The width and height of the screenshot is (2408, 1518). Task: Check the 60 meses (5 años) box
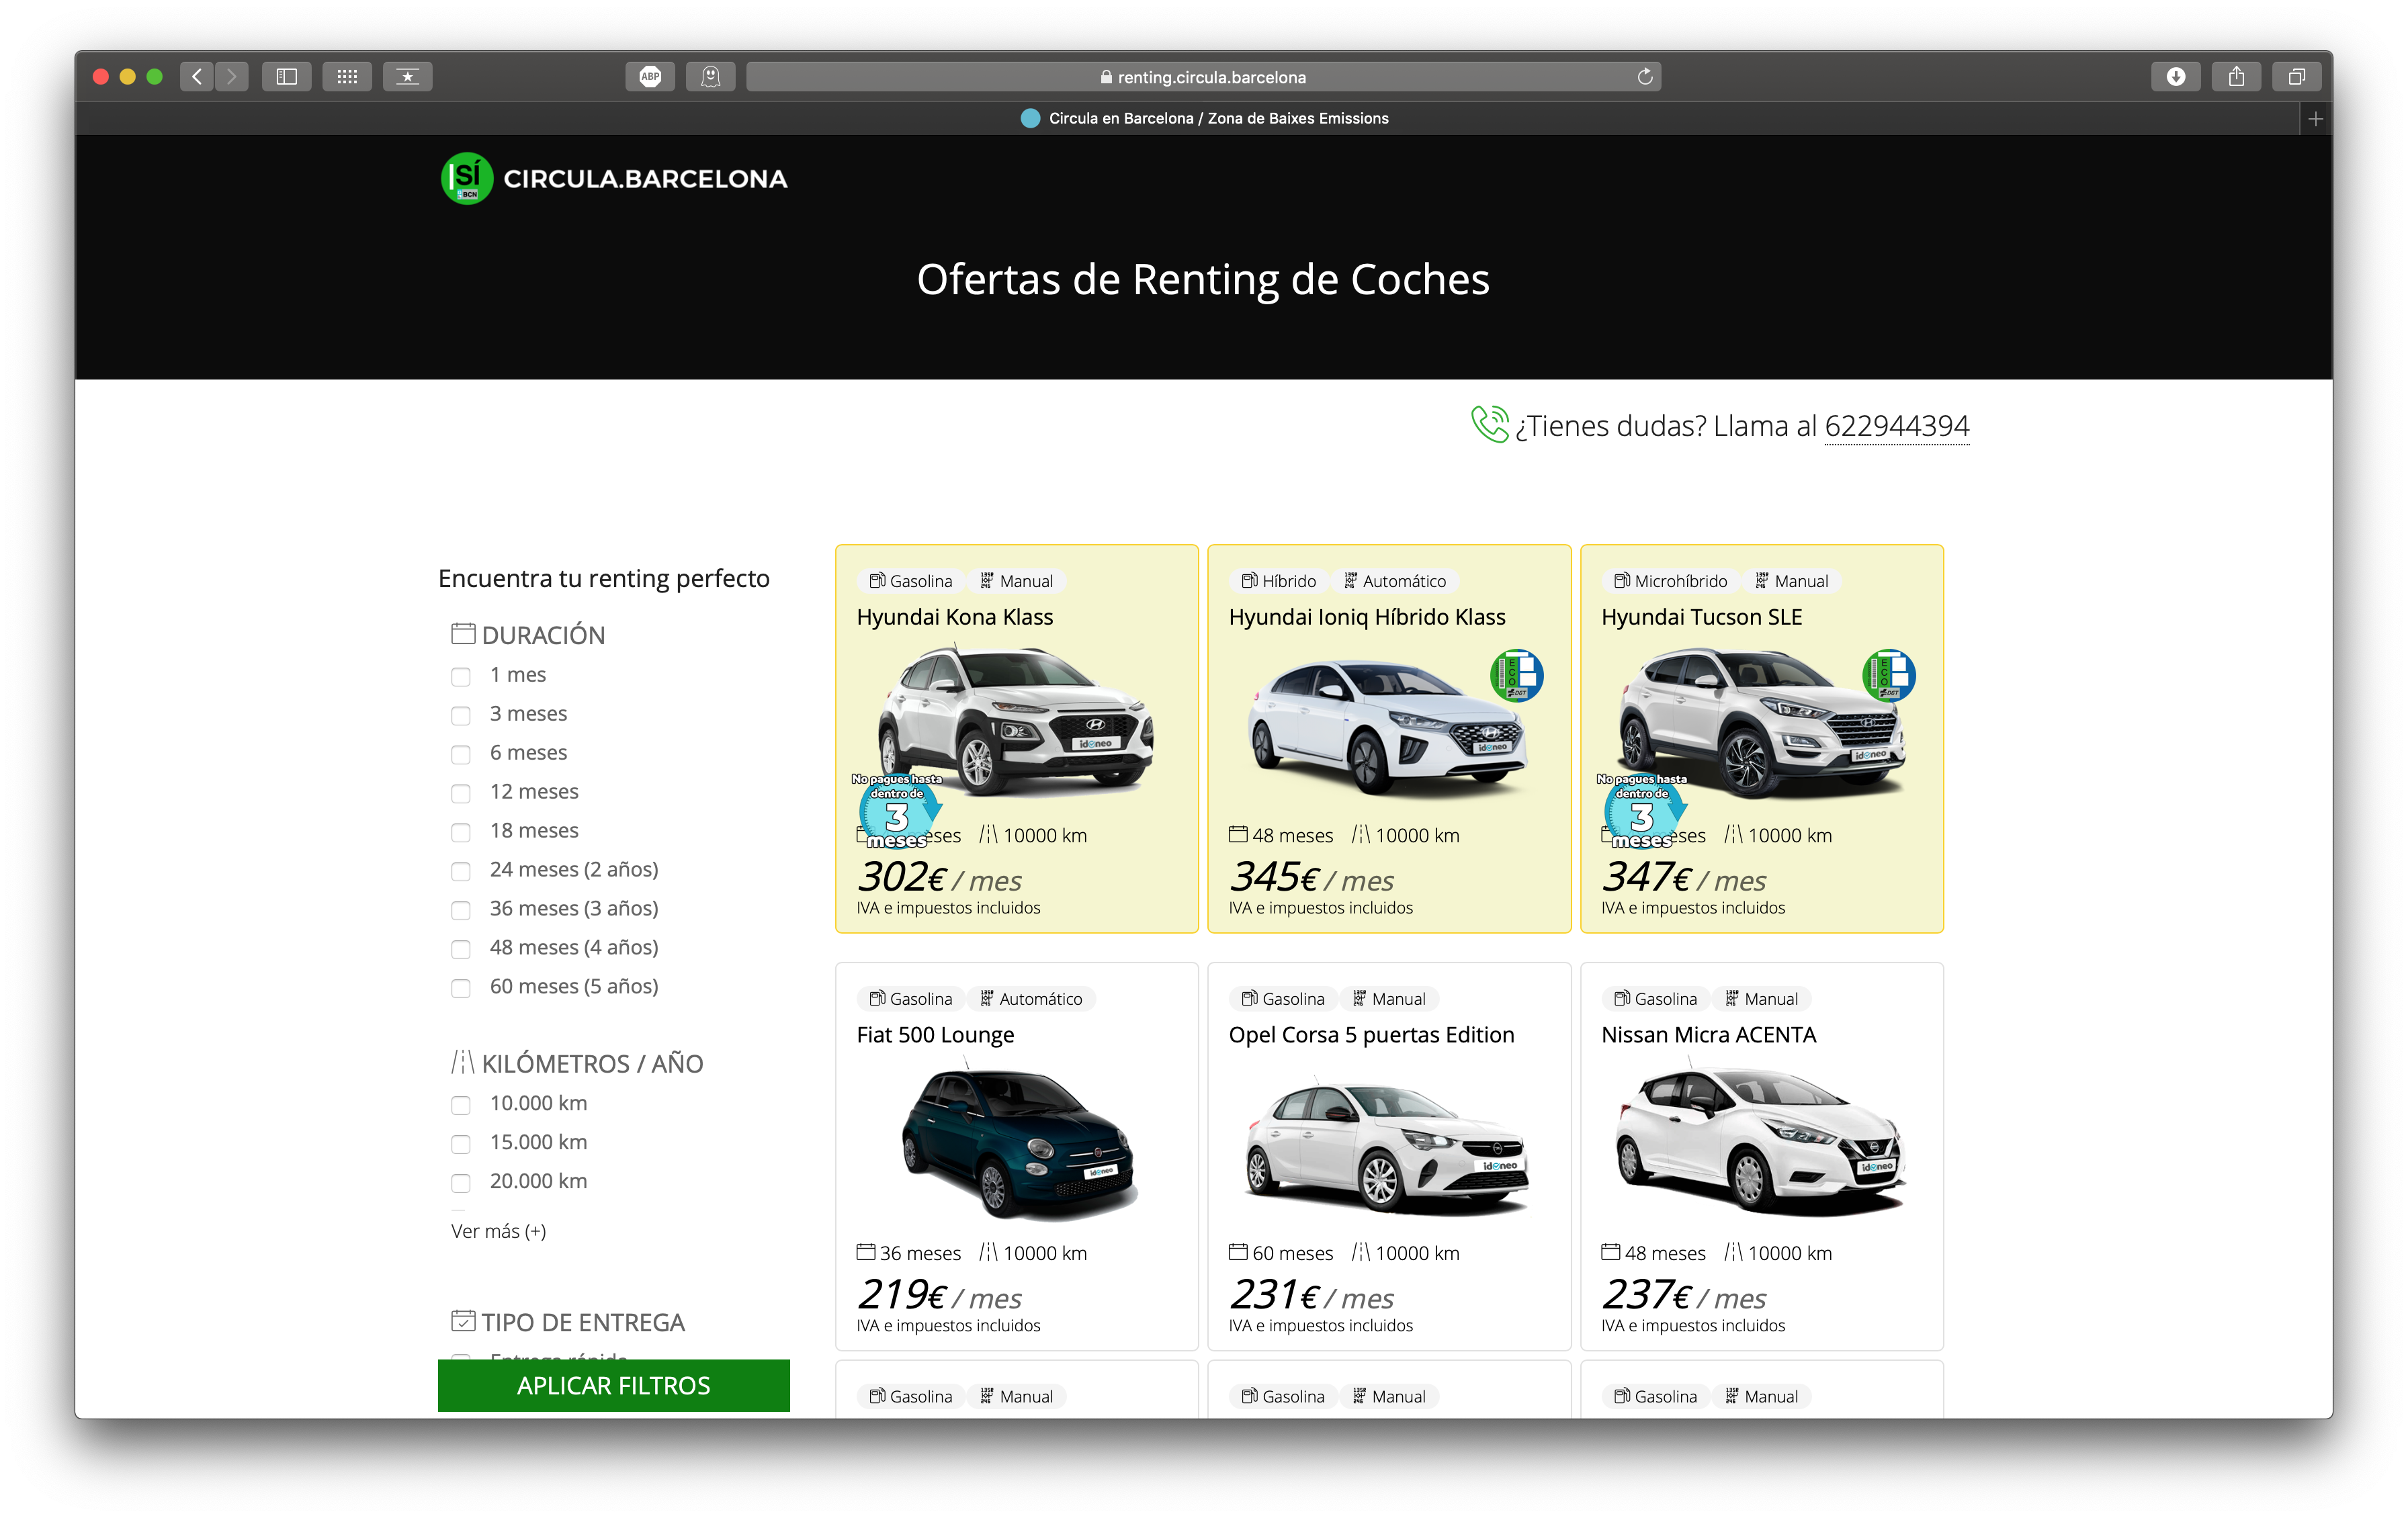[461, 989]
